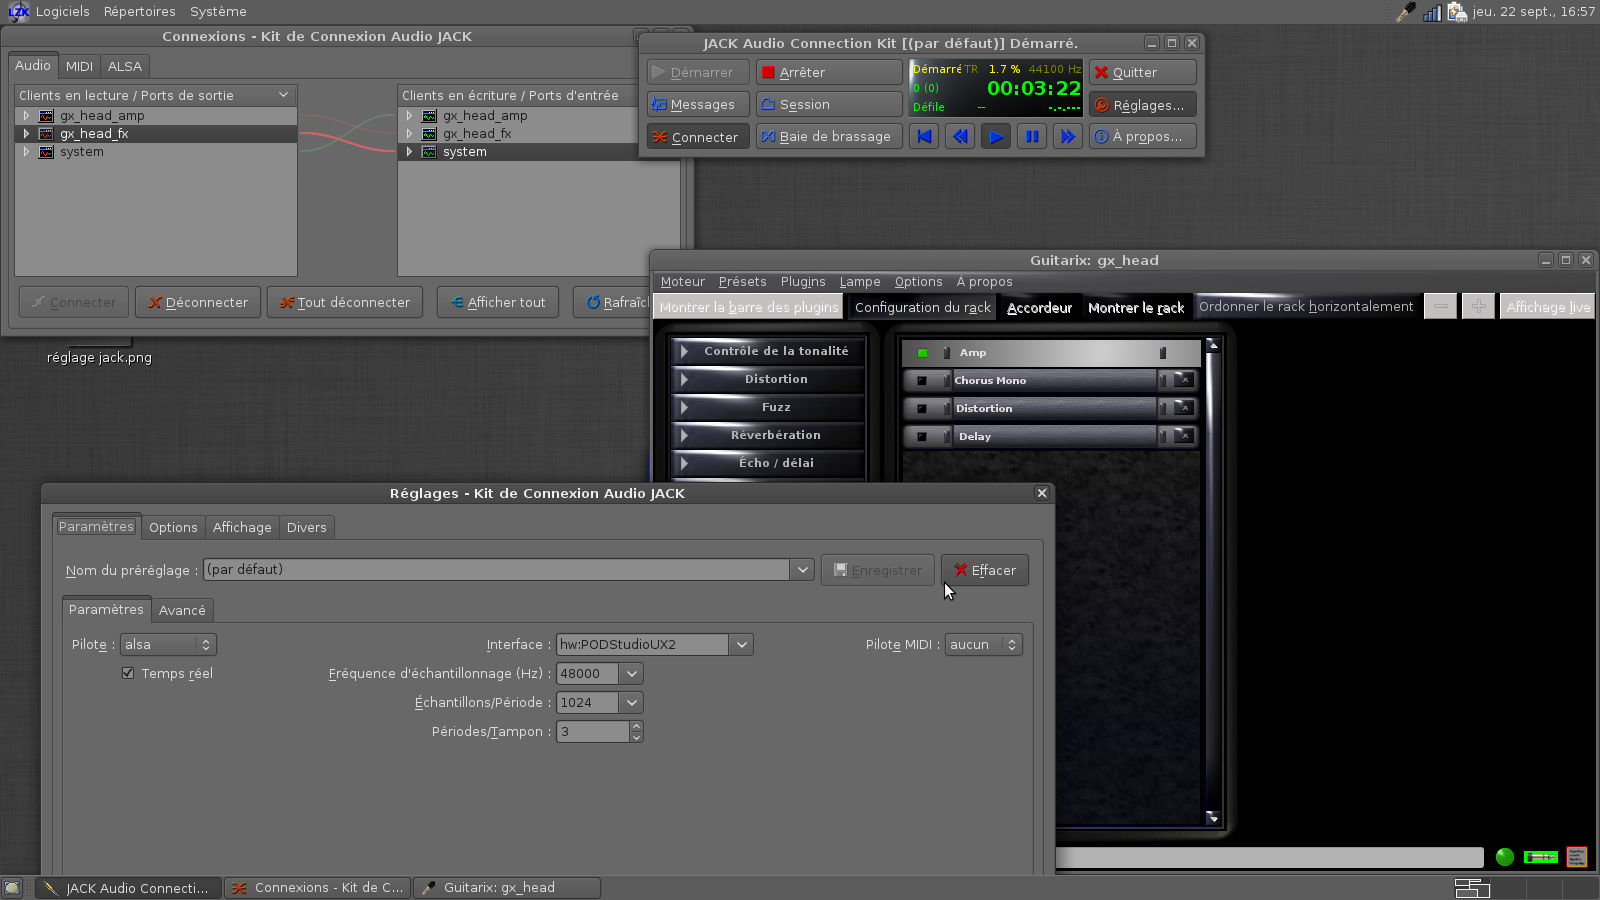Toggle the Réglages settings button
The width and height of the screenshot is (1600, 900).
1143,105
